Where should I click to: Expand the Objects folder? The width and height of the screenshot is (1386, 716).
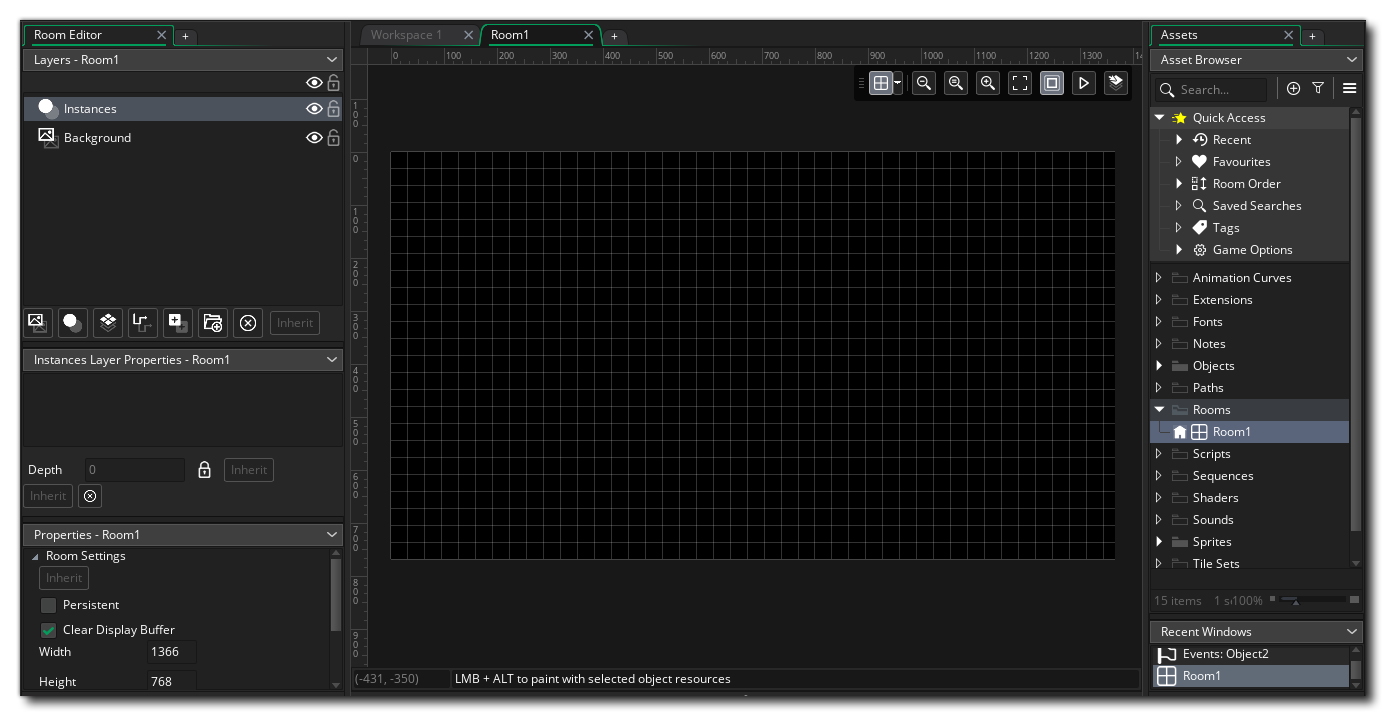(1159, 366)
